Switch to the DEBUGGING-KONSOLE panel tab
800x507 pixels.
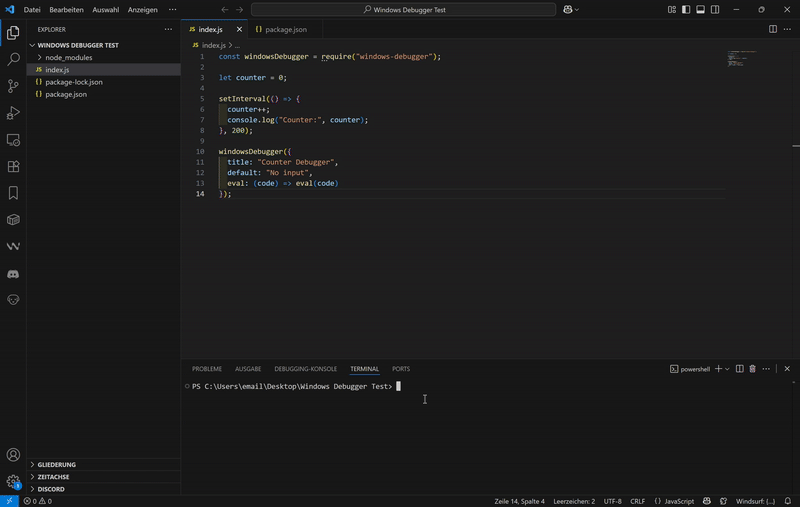(x=305, y=369)
